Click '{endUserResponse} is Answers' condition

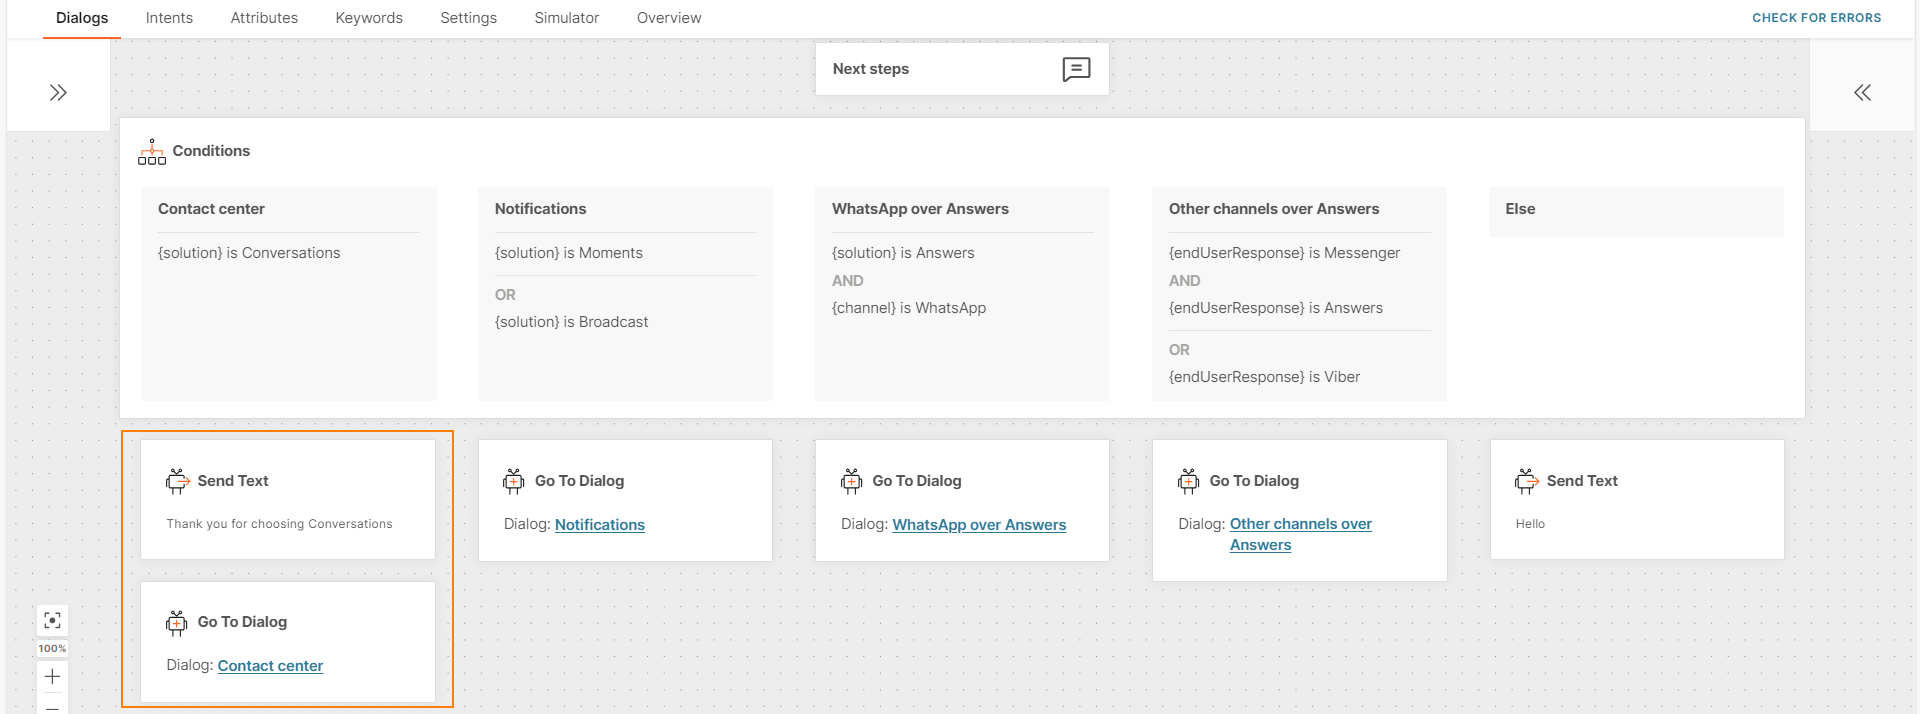point(1276,308)
